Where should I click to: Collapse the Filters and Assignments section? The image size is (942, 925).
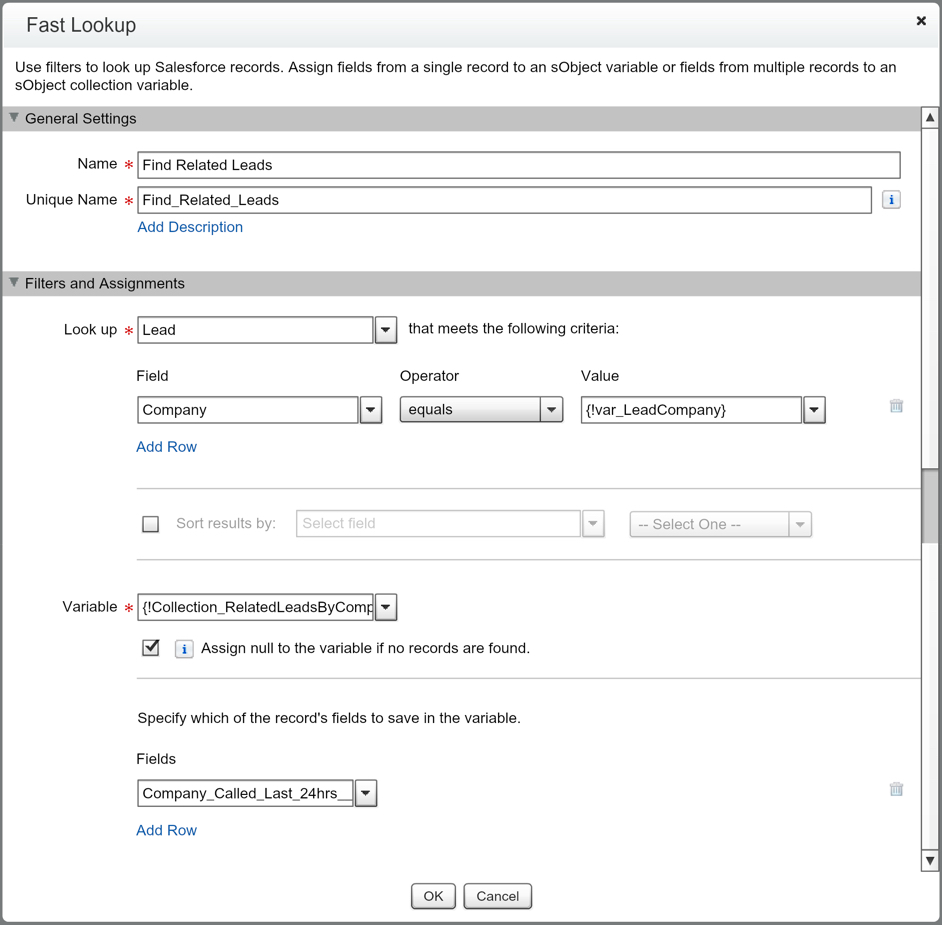pos(14,283)
